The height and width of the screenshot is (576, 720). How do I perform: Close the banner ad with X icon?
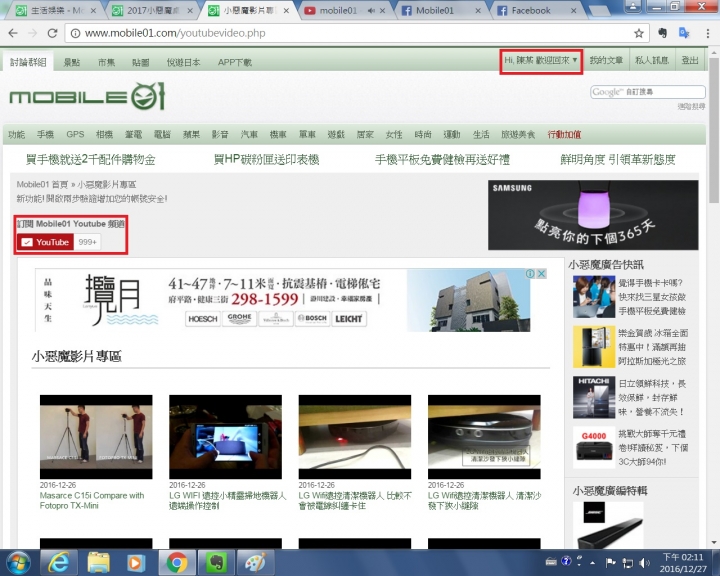(541, 274)
